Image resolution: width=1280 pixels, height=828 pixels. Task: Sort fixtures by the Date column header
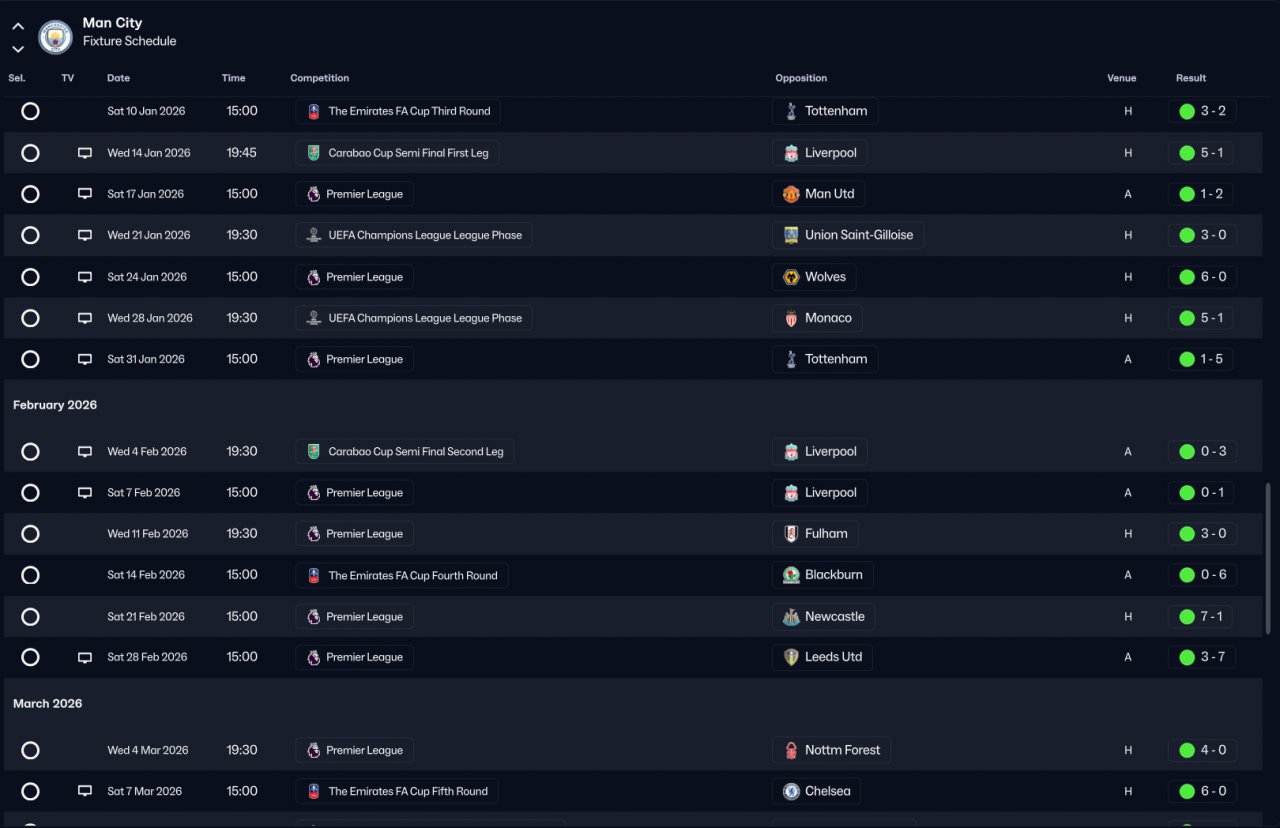(x=118, y=78)
